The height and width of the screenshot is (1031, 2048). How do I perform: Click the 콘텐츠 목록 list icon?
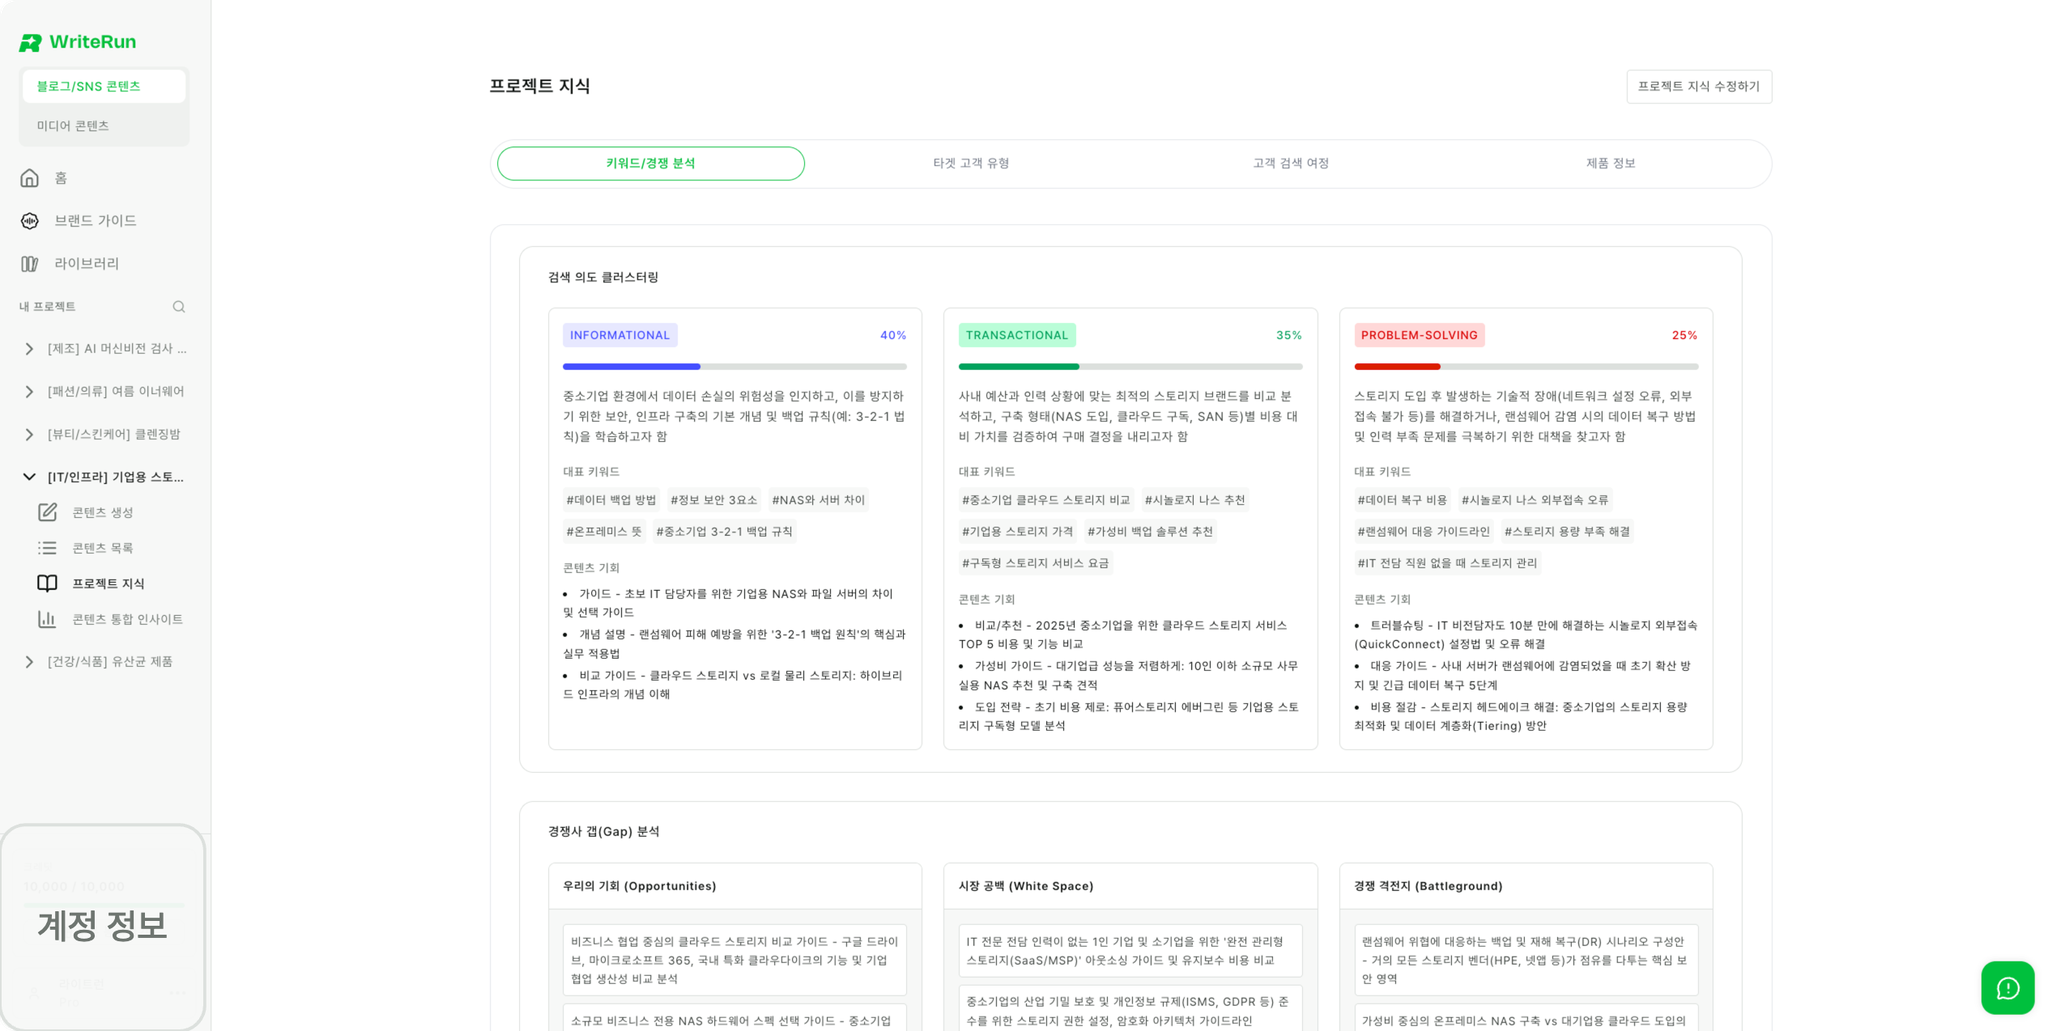(47, 548)
